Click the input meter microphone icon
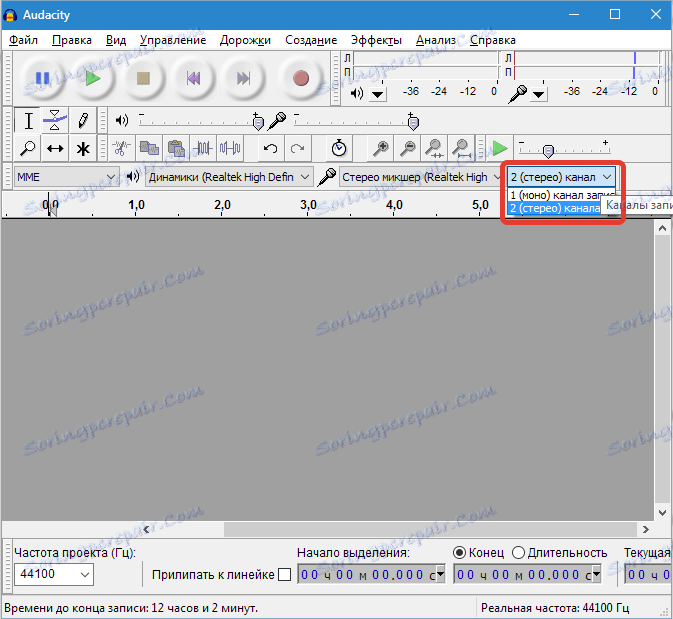 [518, 94]
